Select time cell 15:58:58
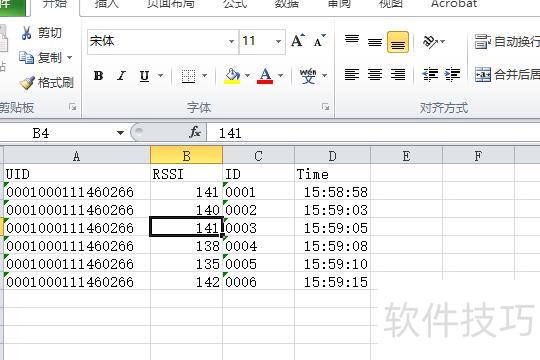This screenshot has width=540, height=360. (x=332, y=192)
